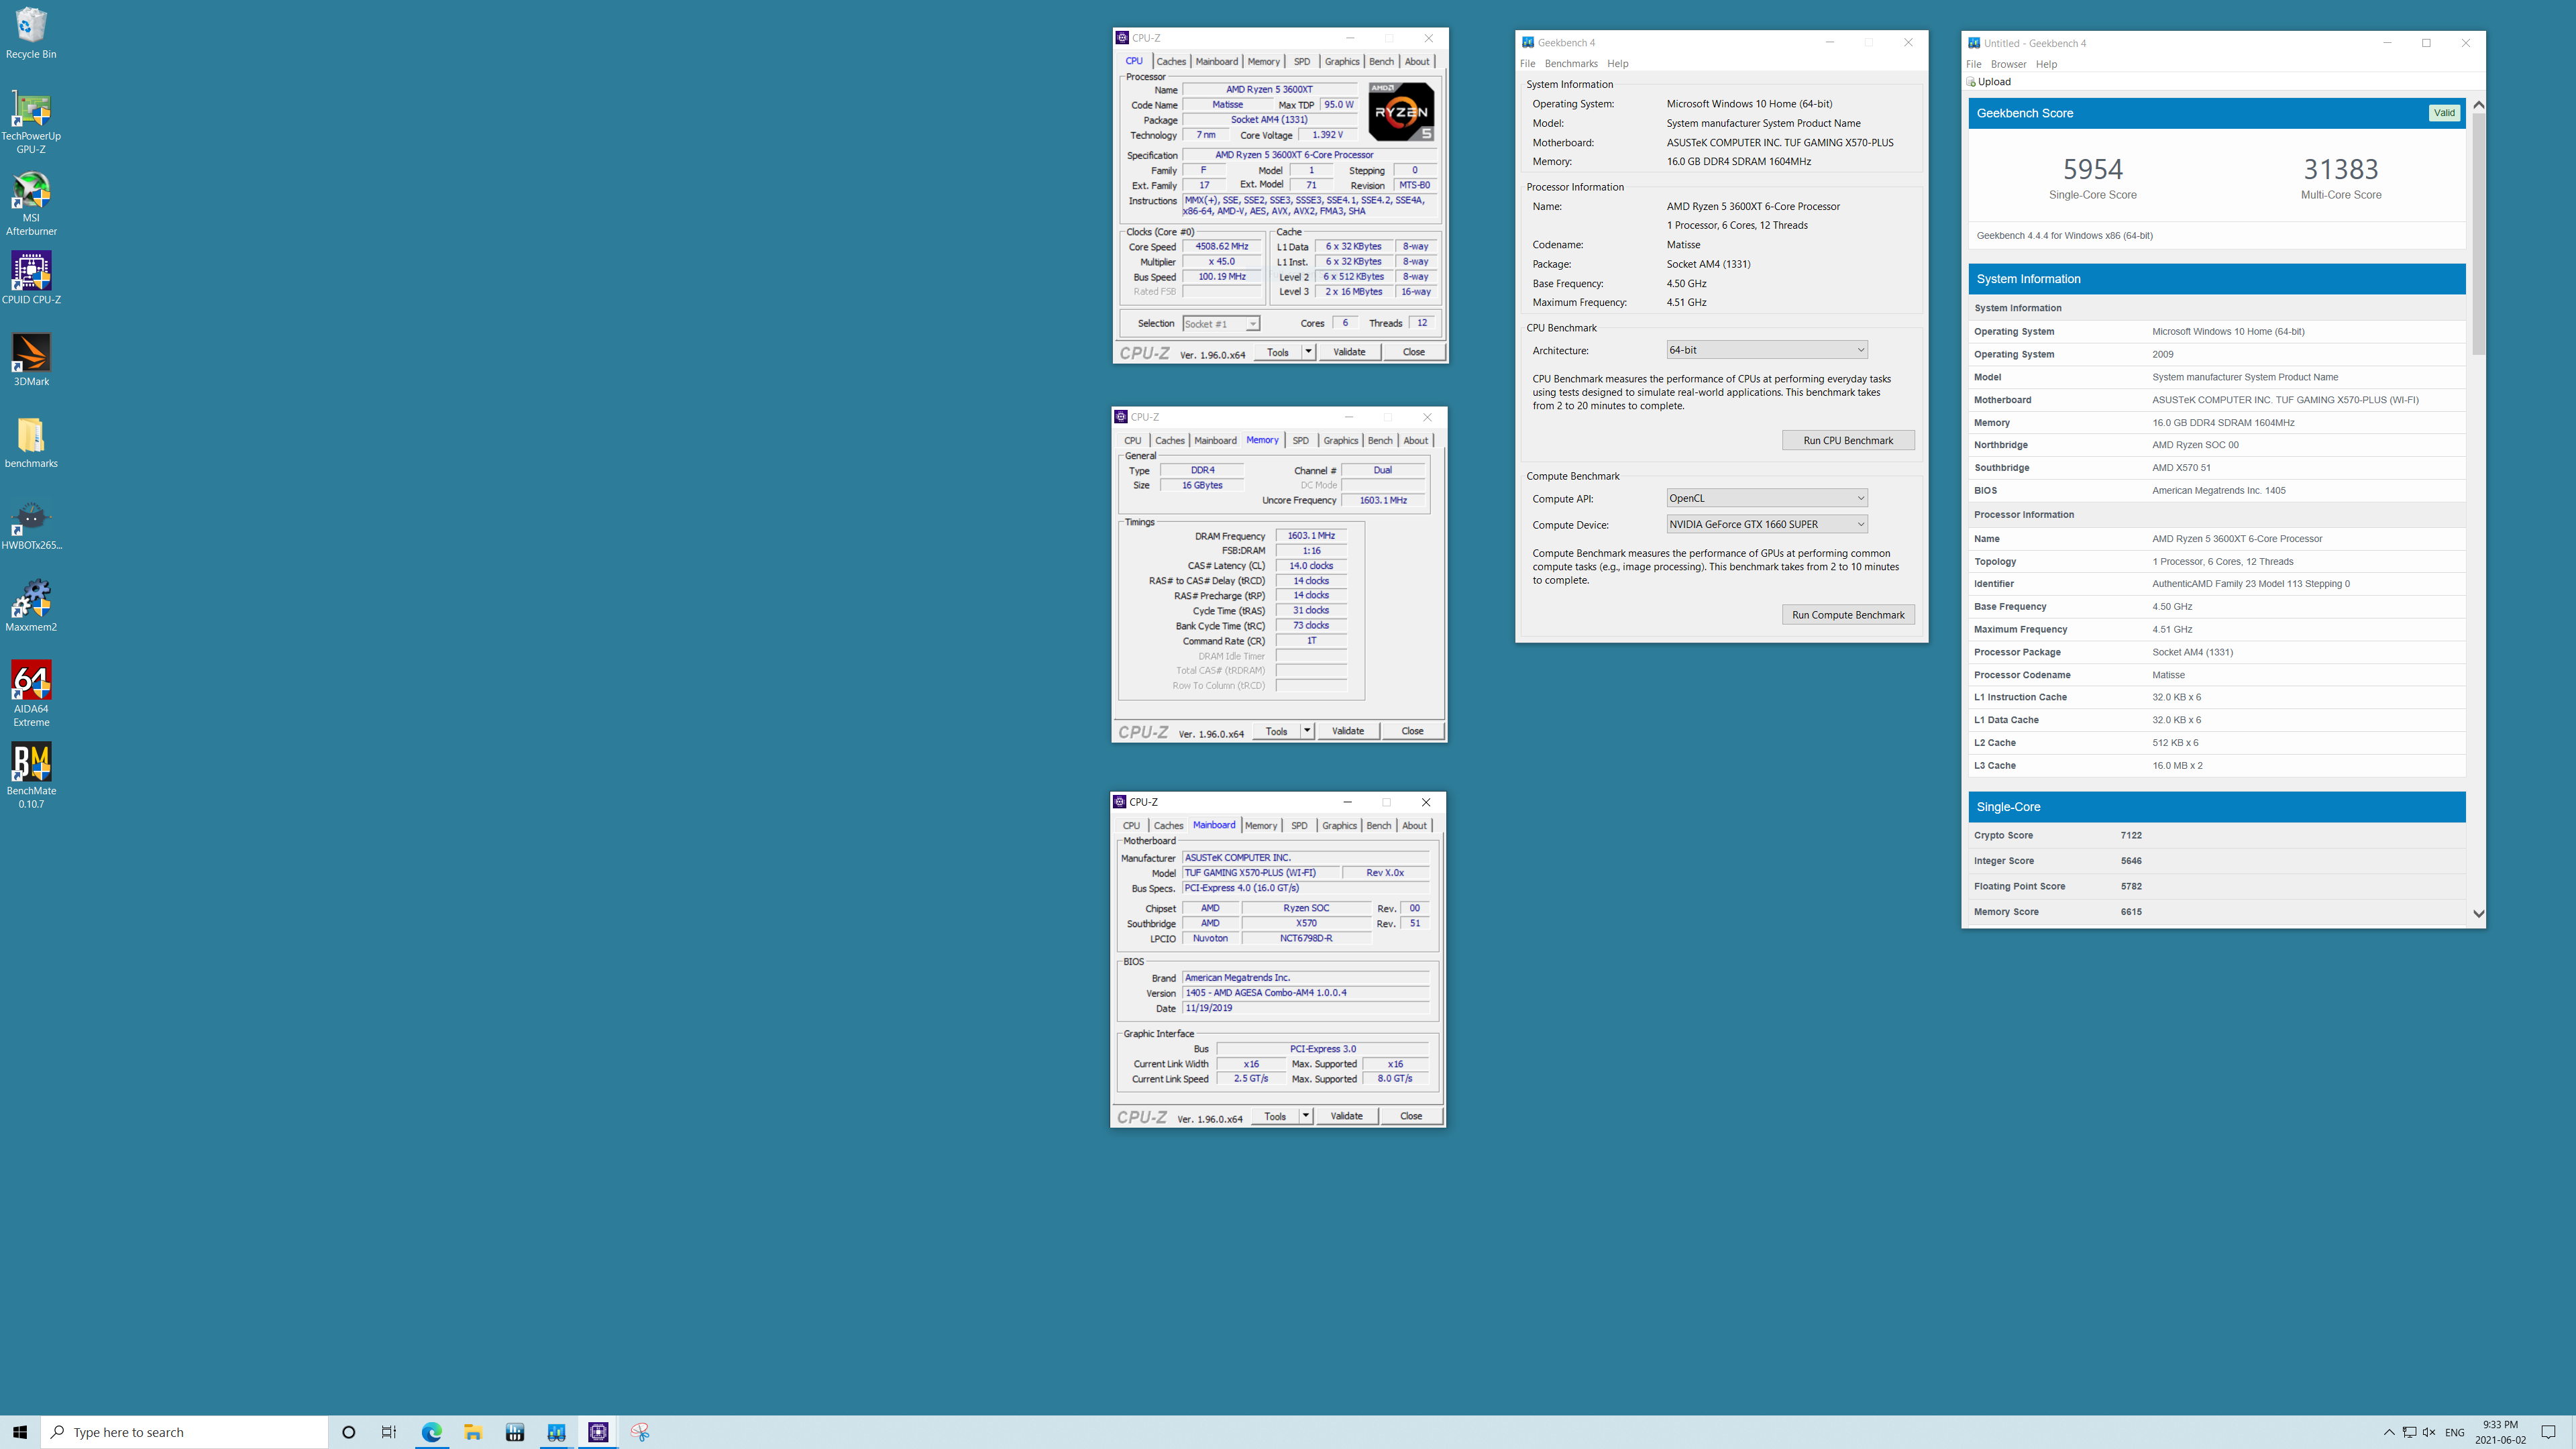Launch TechPowerUp GPU-Z from desktop
The image size is (2576, 1449).
coord(31,122)
